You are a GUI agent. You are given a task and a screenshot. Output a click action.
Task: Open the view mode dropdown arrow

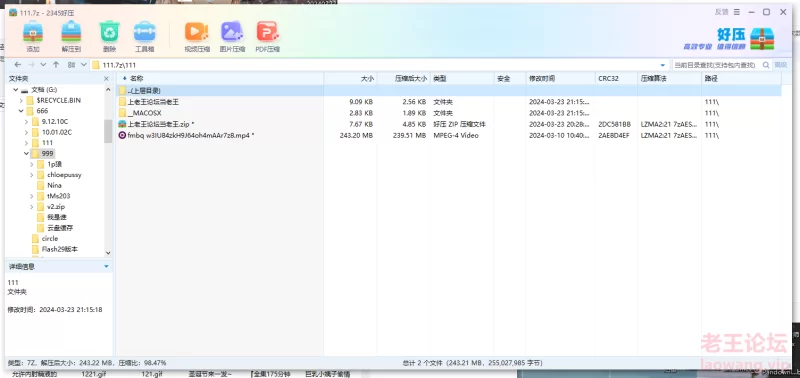pyautogui.click(x=84, y=65)
